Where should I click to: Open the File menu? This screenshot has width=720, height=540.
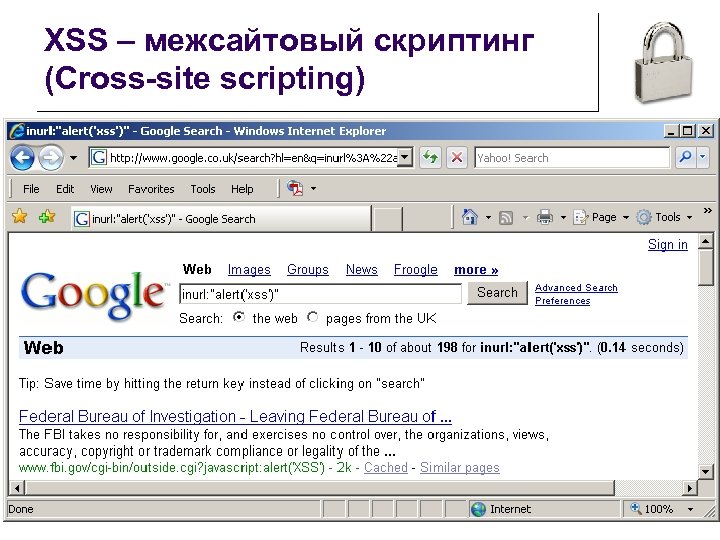coord(31,189)
